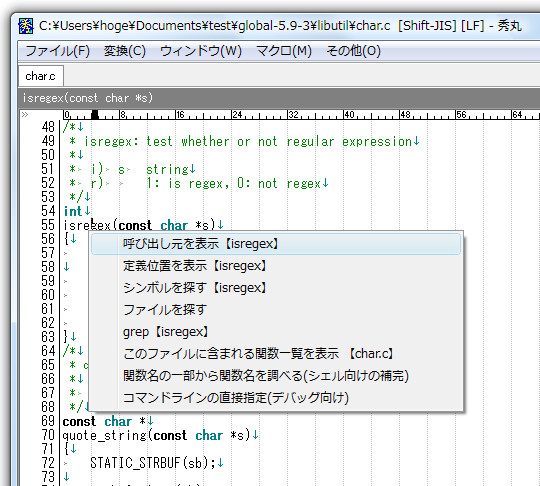Open the マクロ(M) menu
Viewport: 540px width, 486px height.
pos(284,51)
